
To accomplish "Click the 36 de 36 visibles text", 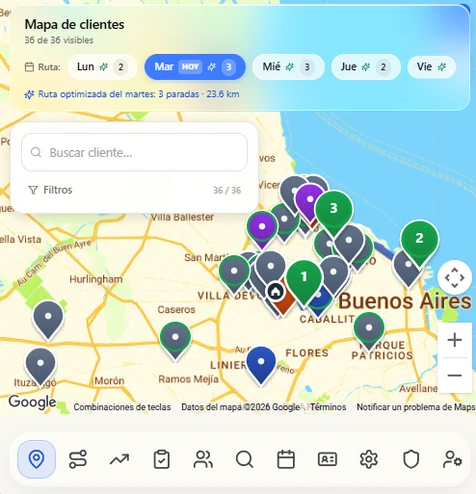I will 59,40.
